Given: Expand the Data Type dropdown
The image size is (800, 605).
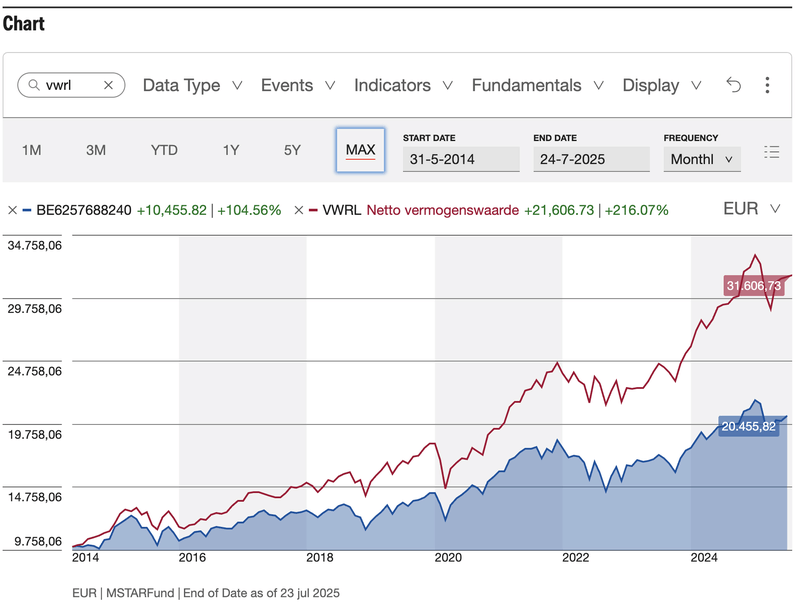Looking at the screenshot, I should click(192, 86).
